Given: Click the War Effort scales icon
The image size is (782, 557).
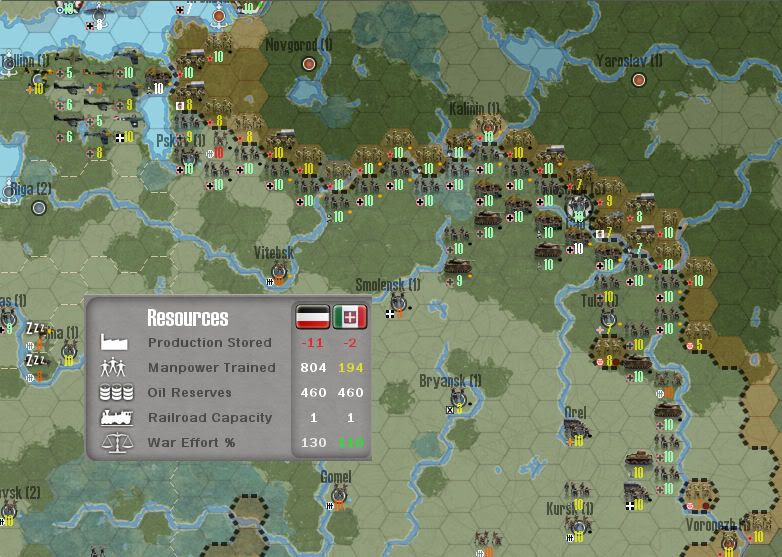Looking at the screenshot, I should (115, 443).
